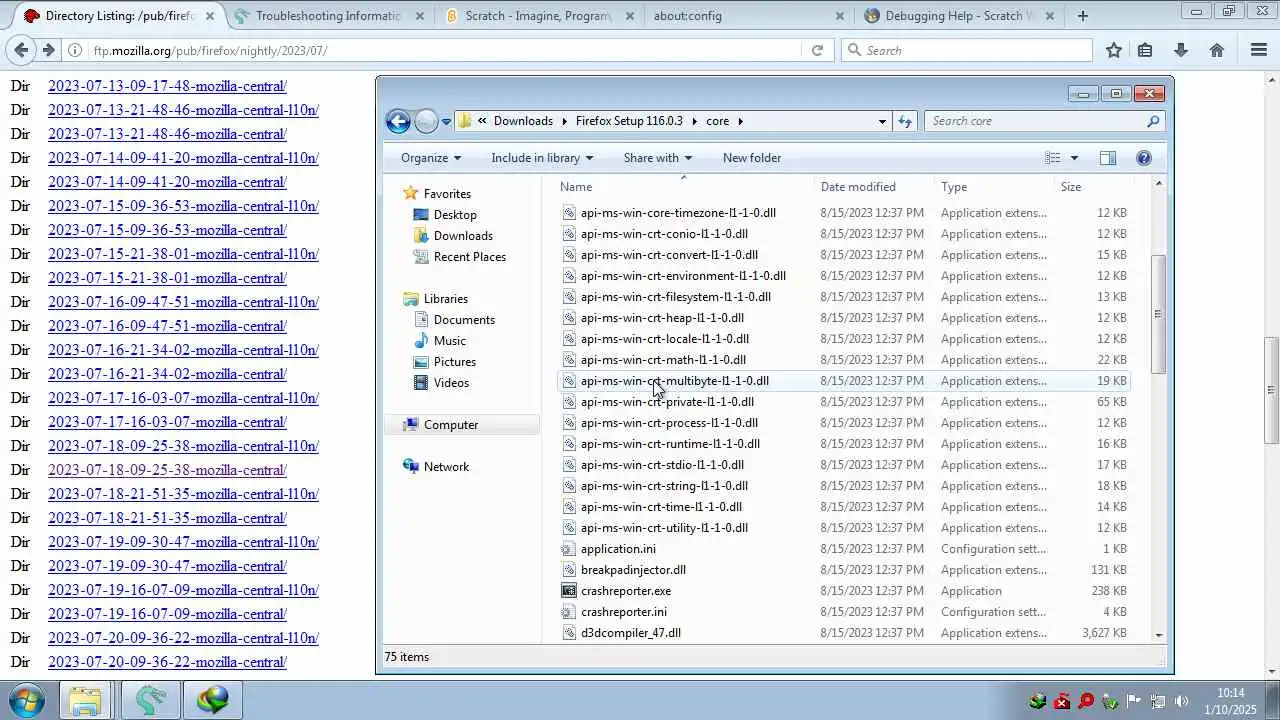The height and width of the screenshot is (720, 1280).
Task: Select crashreporter.exe file
Action: pos(626,591)
